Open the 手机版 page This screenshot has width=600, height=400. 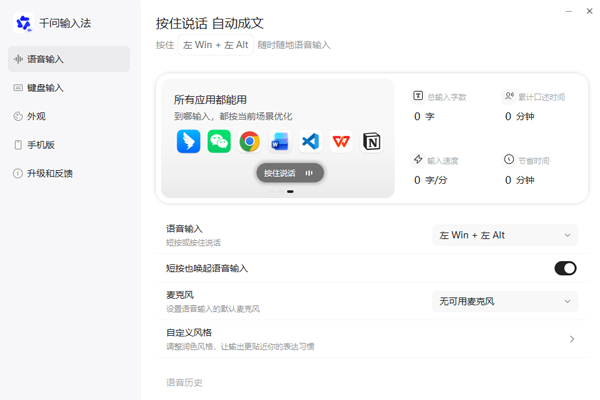click(69, 145)
